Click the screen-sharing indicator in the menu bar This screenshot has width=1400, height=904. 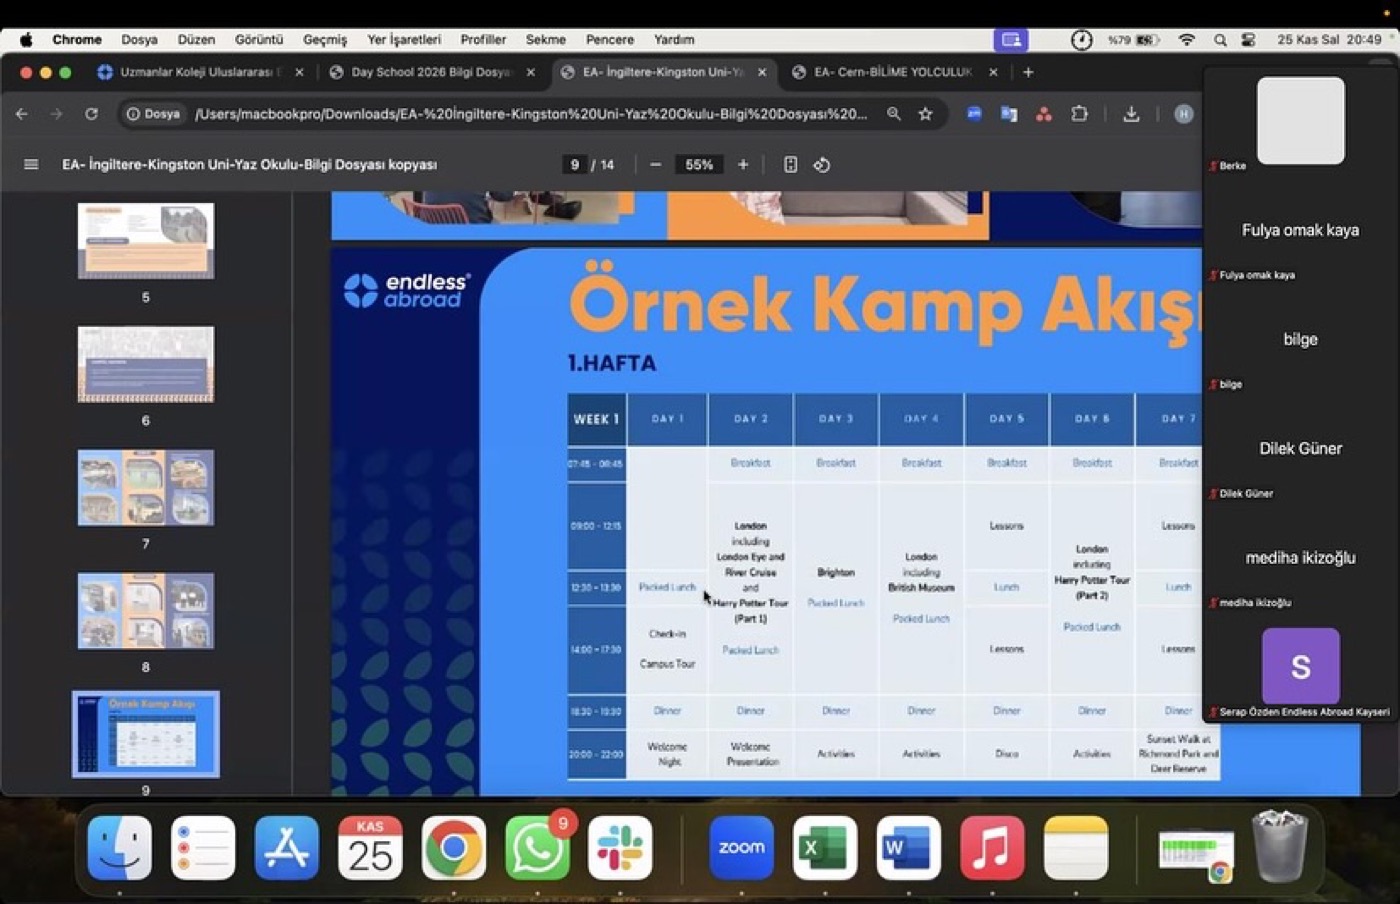[1011, 40]
